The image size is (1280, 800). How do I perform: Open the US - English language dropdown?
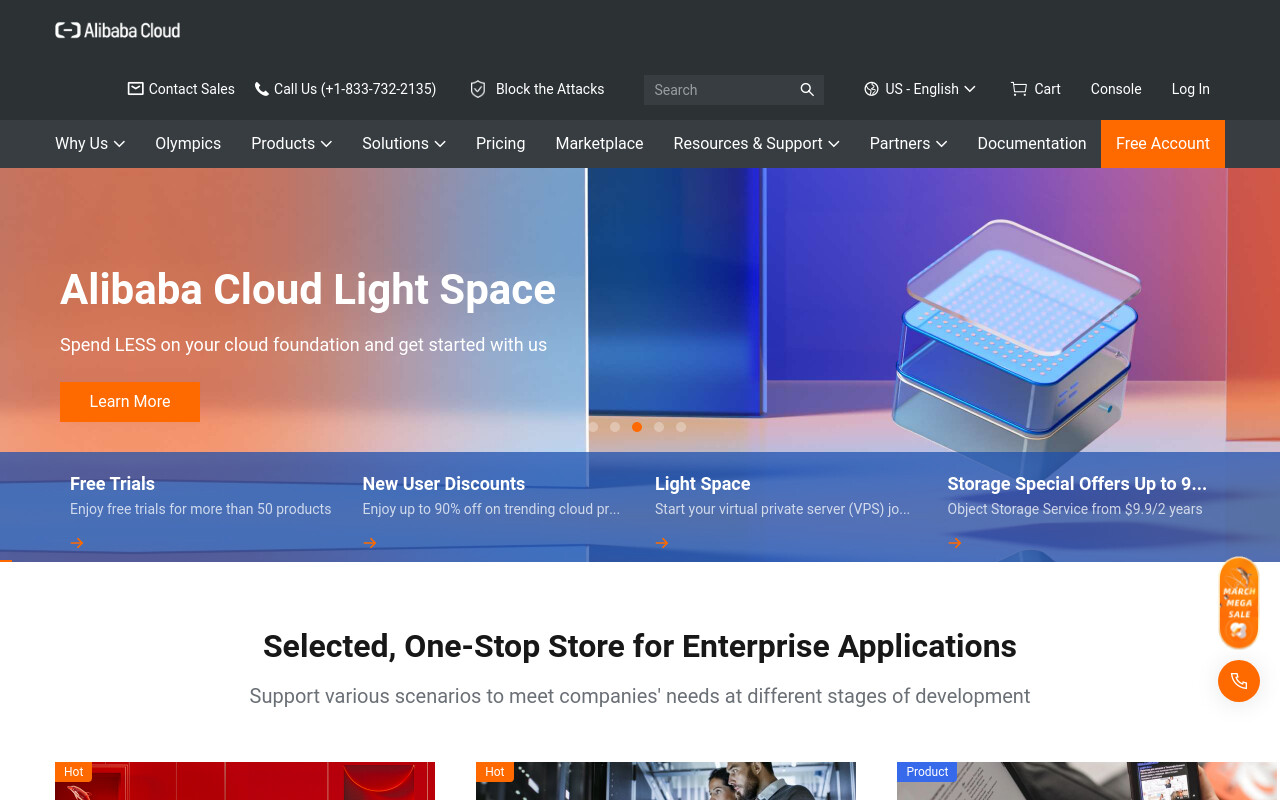[920, 89]
